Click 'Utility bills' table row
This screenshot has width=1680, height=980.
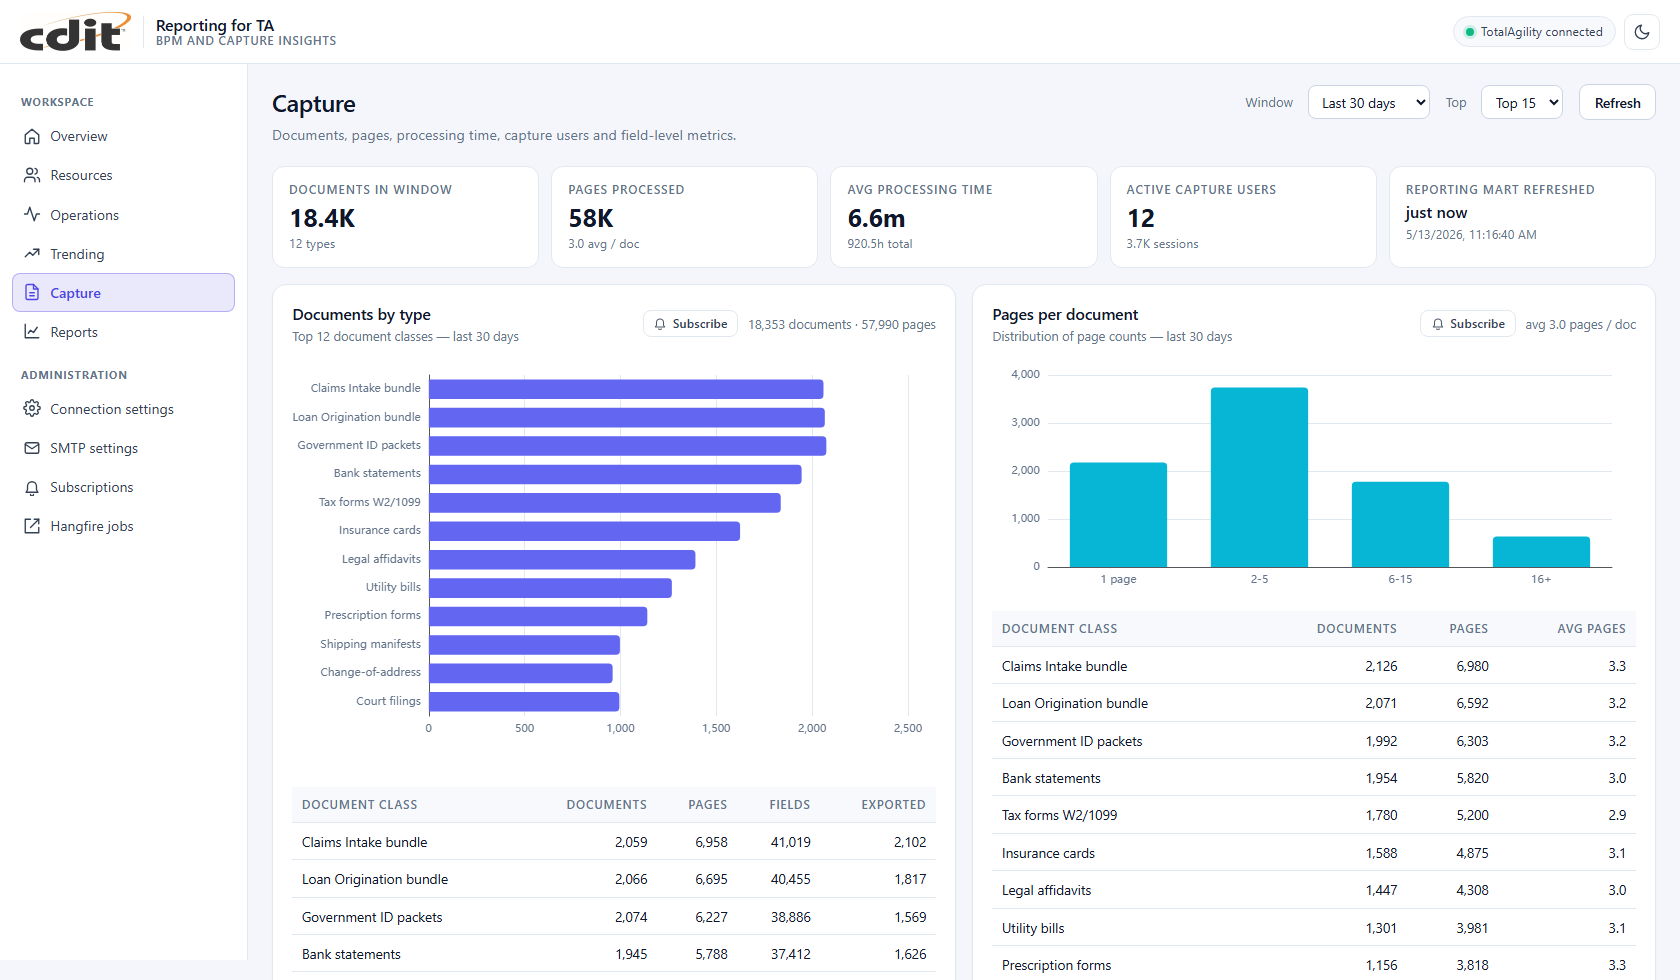click(1314, 928)
